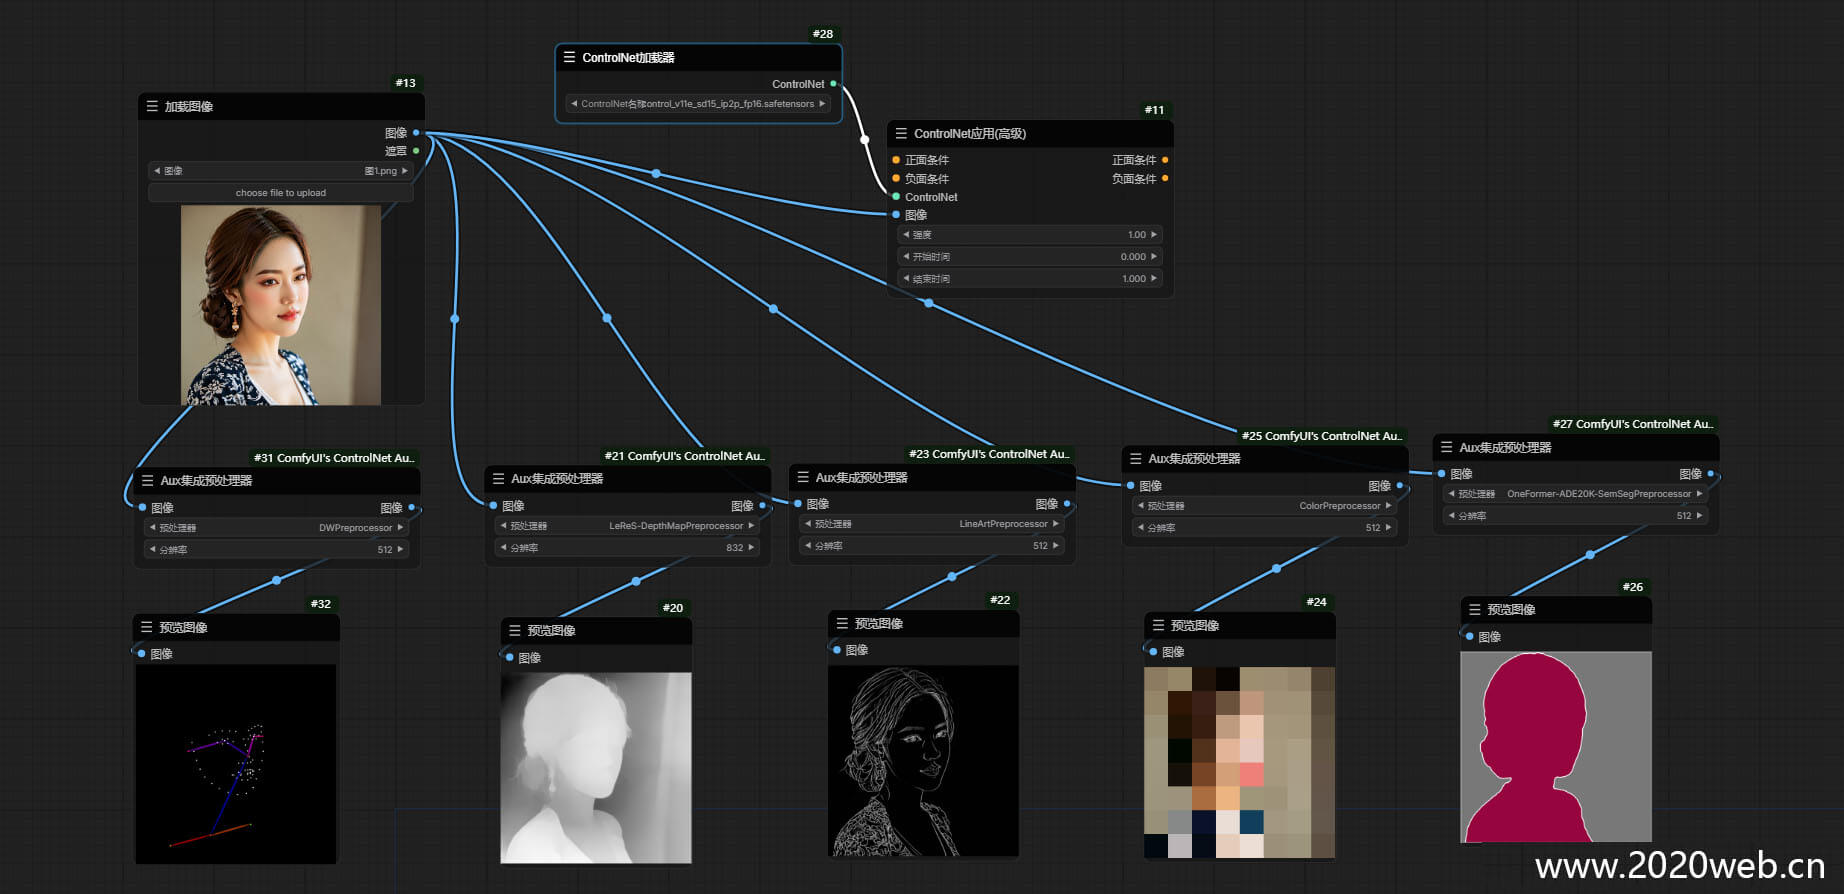The image size is (1844, 894).
Task: Decrease 强度 with its left arrow
Action: [x=906, y=235]
